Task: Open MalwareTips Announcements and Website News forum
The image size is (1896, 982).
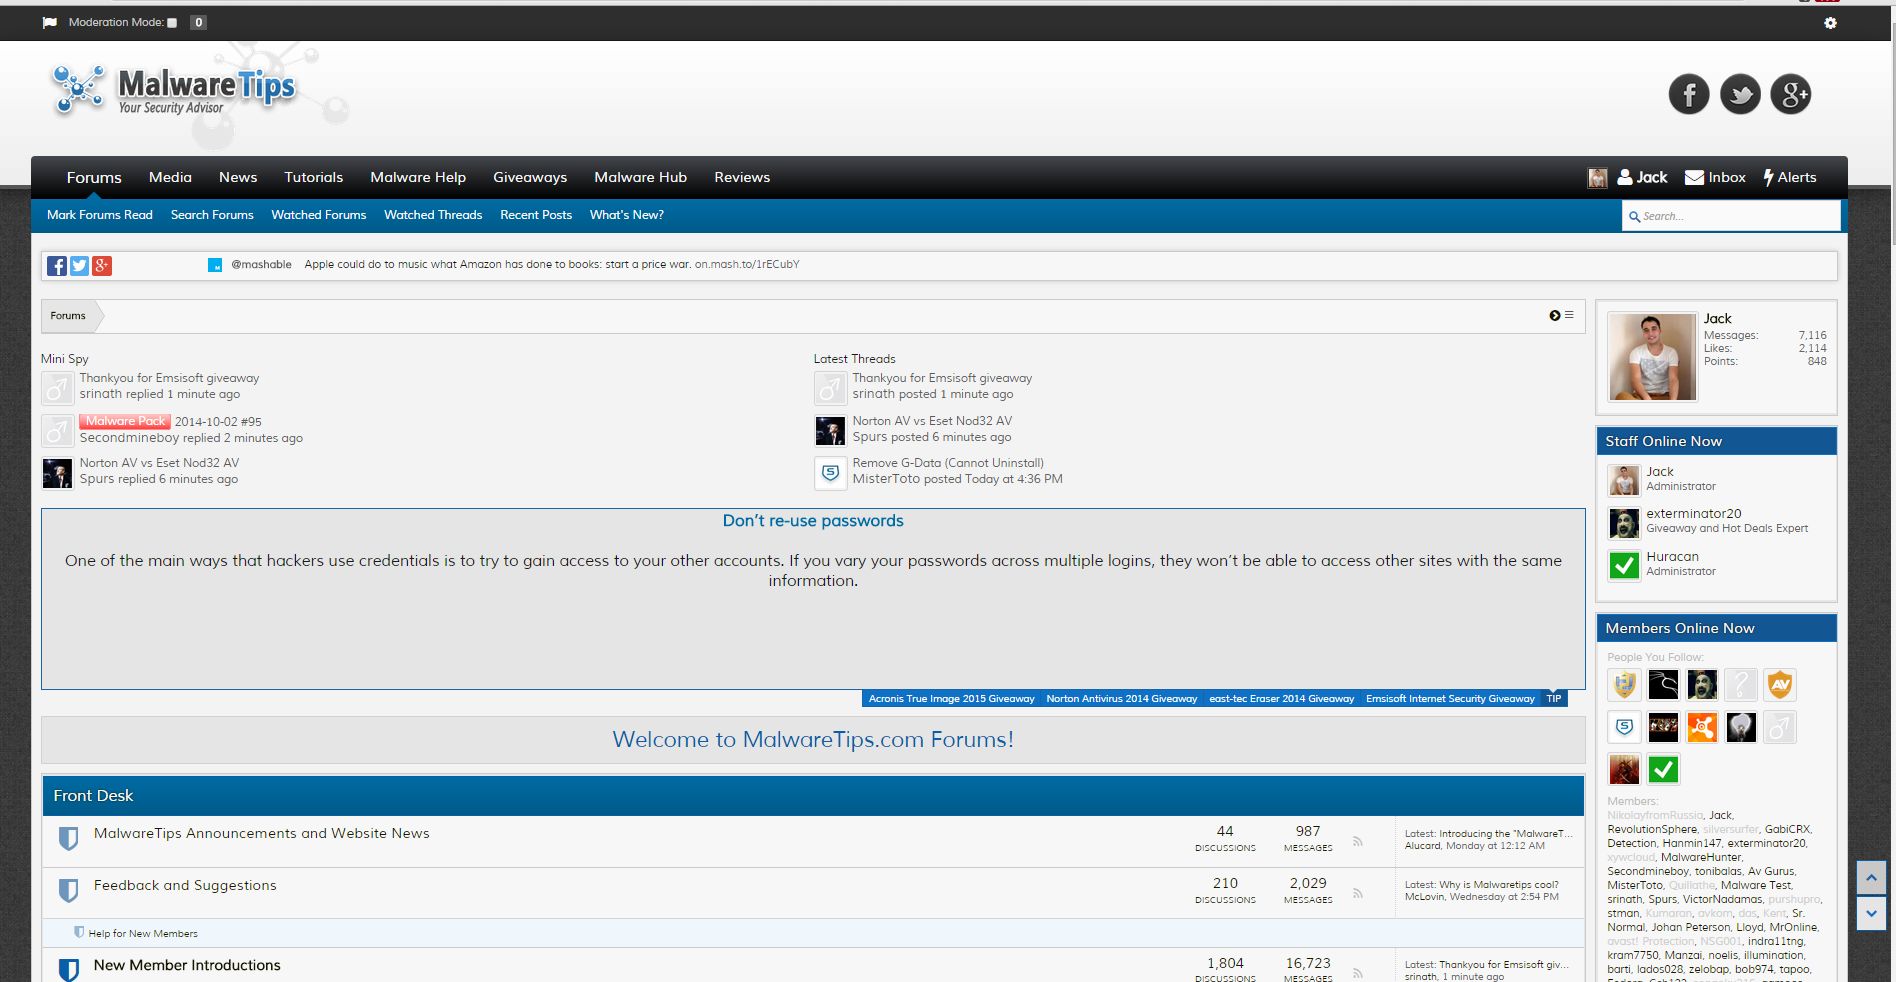Action: [x=261, y=833]
